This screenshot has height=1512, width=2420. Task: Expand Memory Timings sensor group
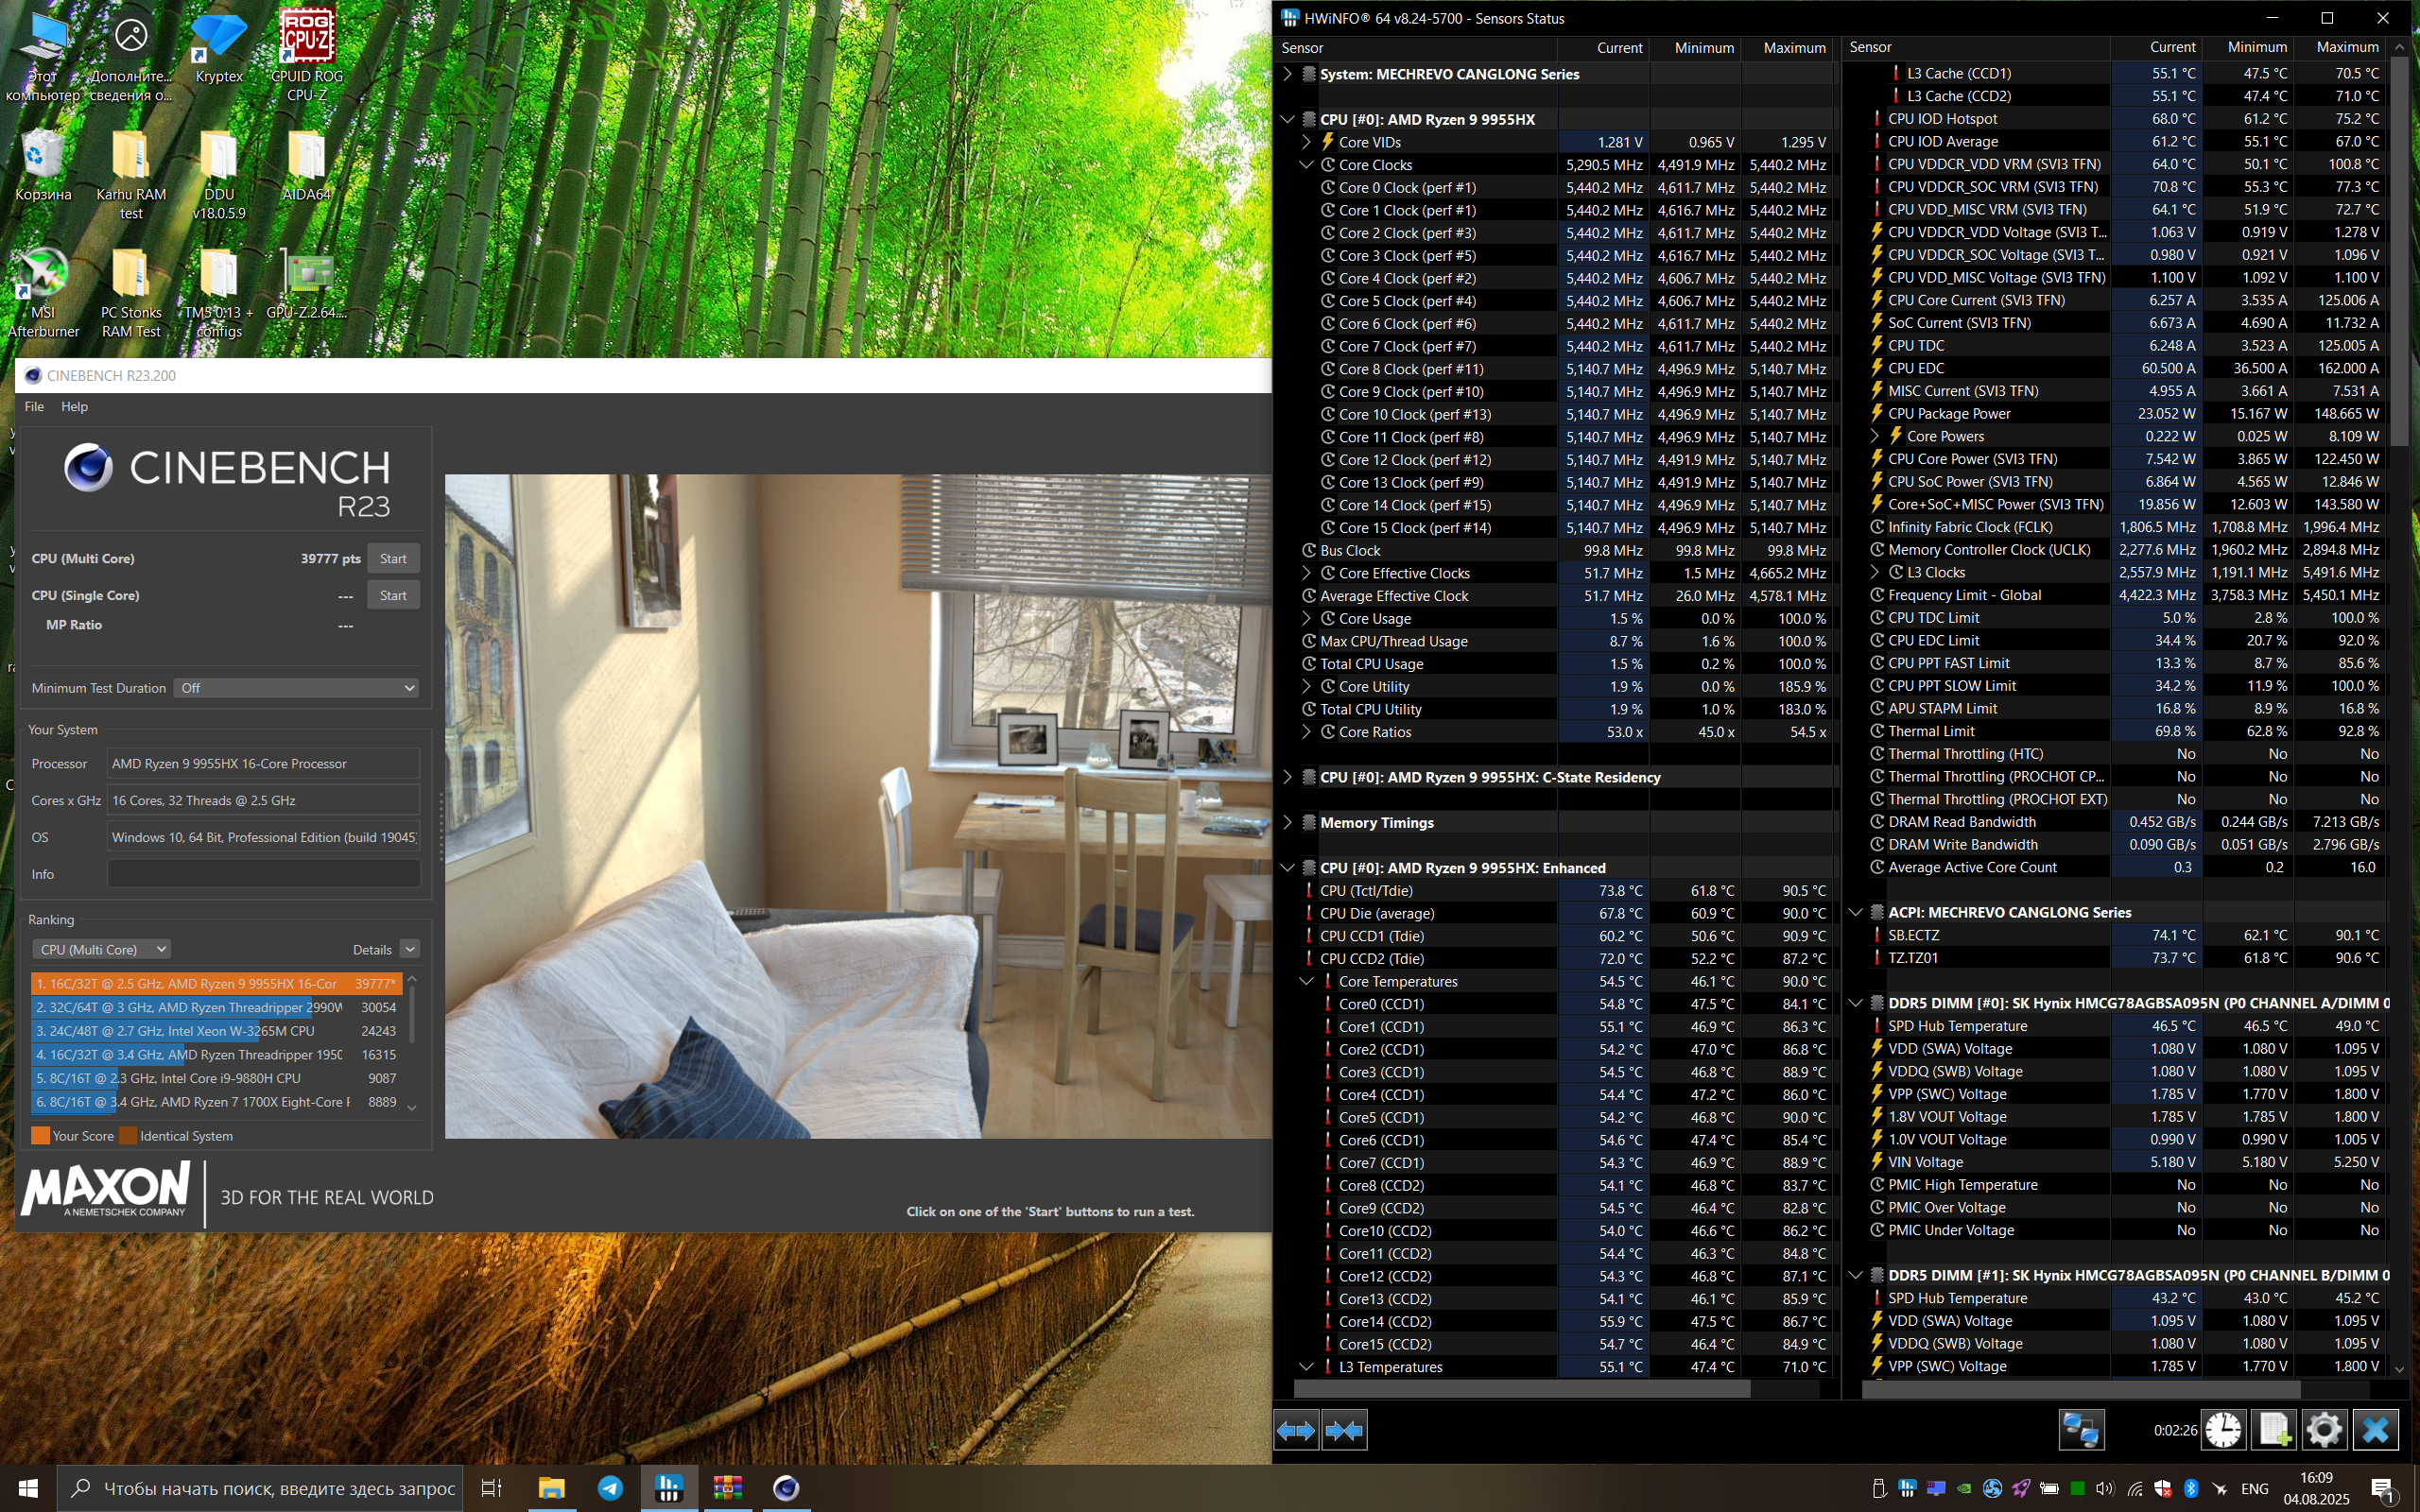point(1288,822)
